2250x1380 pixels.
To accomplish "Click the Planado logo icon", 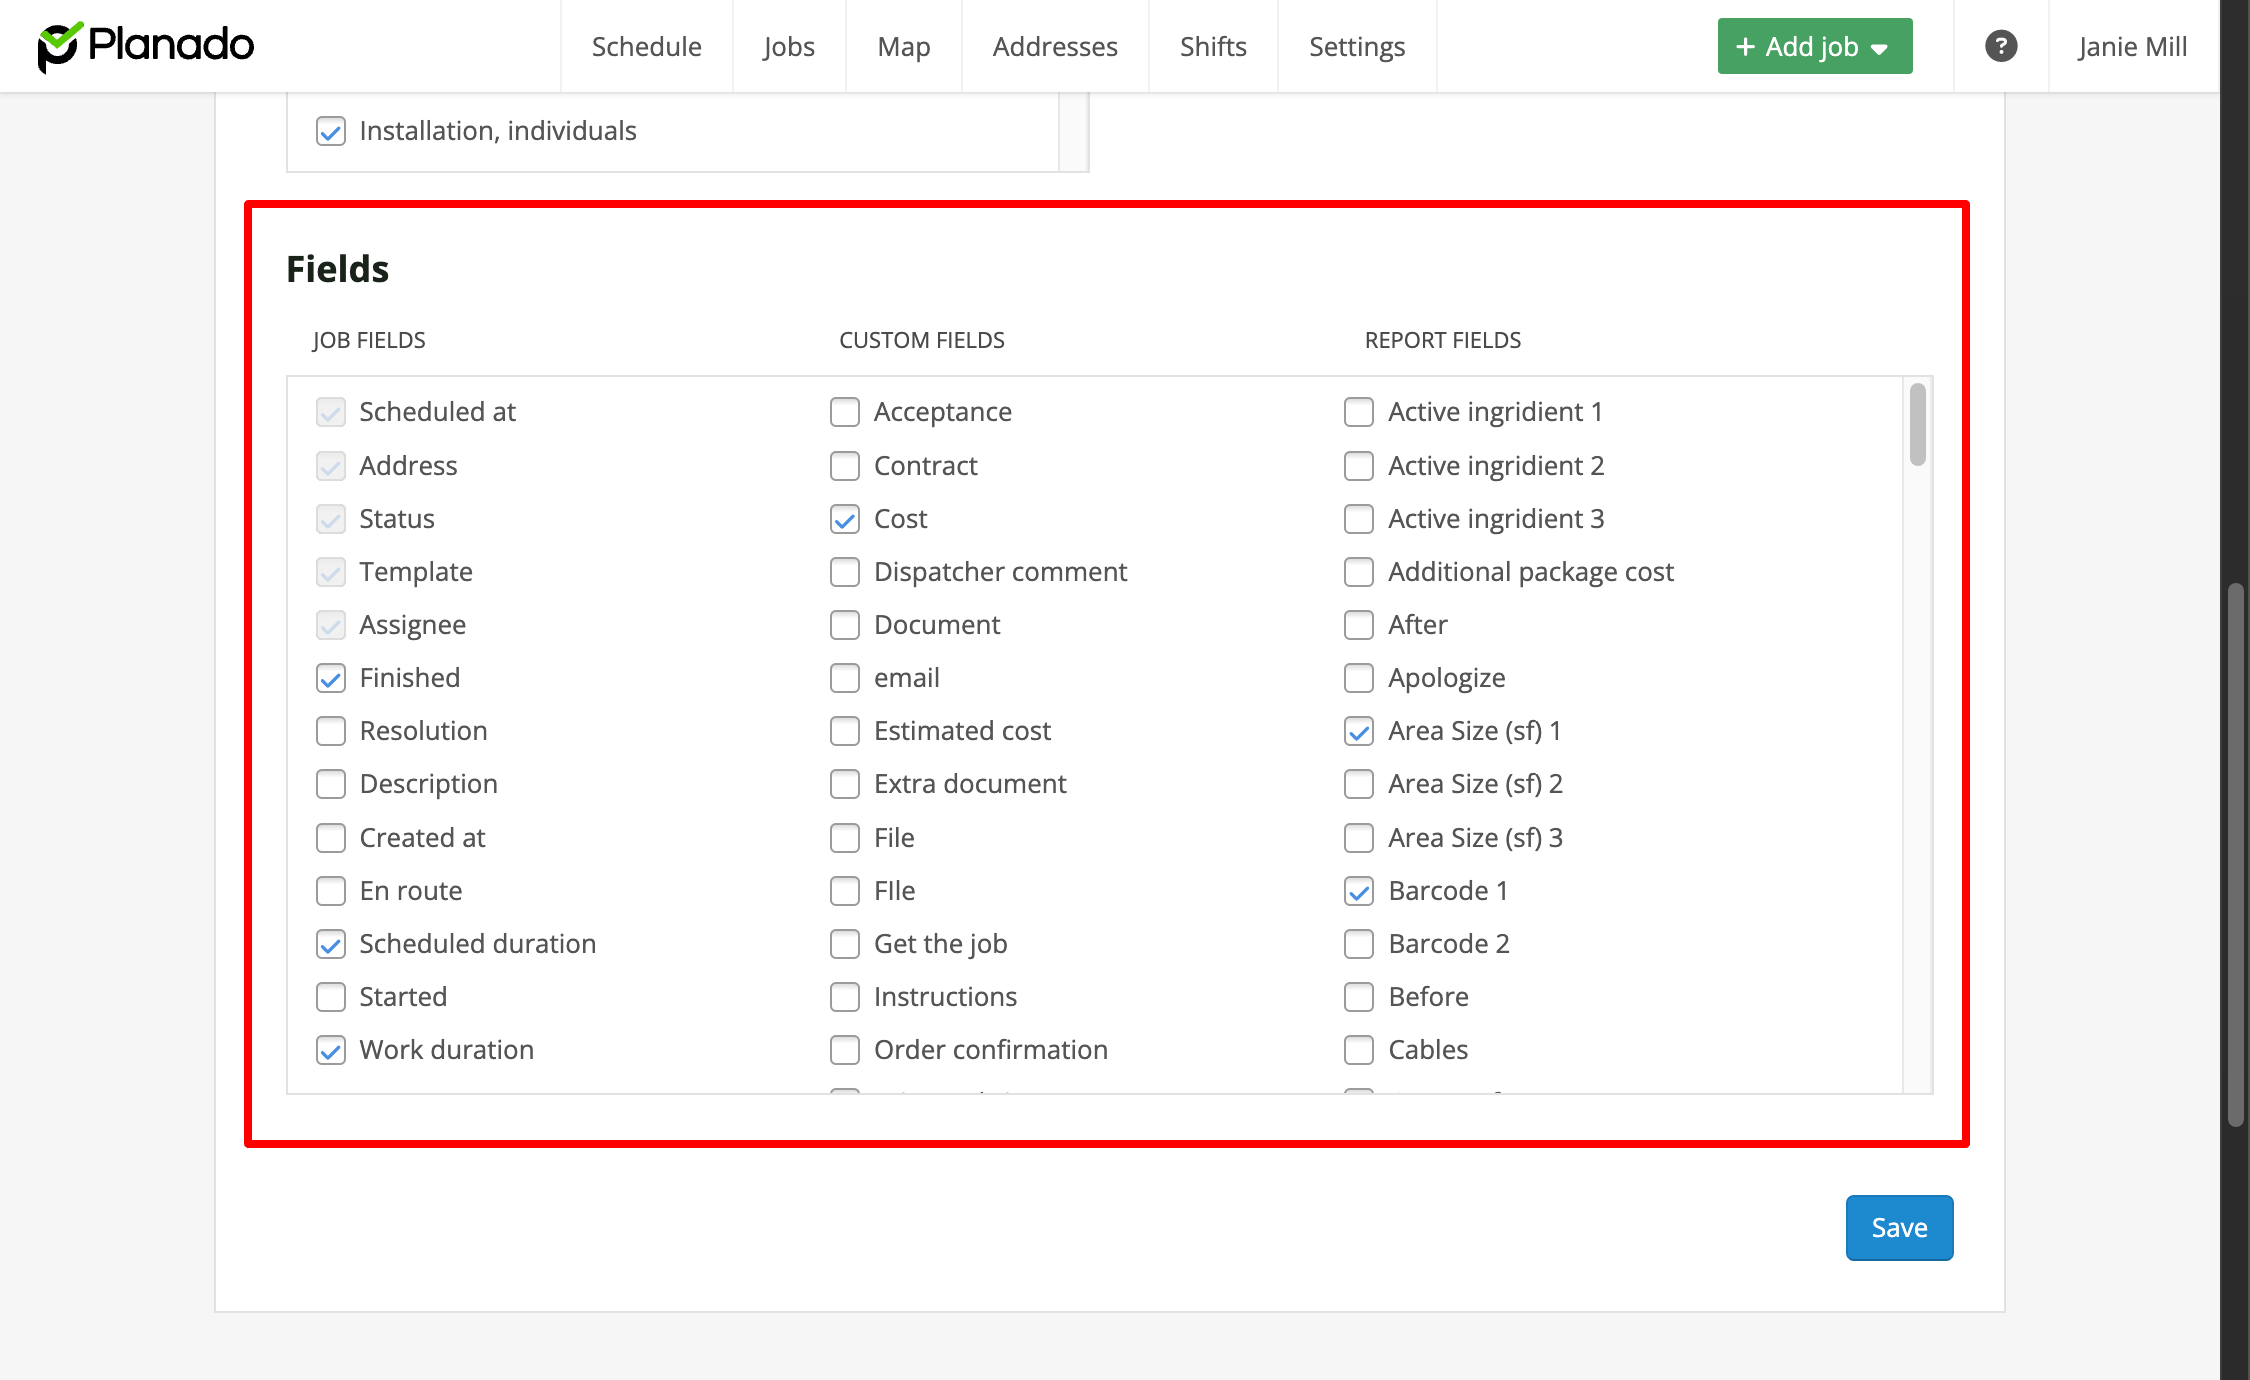I will pos(59,46).
